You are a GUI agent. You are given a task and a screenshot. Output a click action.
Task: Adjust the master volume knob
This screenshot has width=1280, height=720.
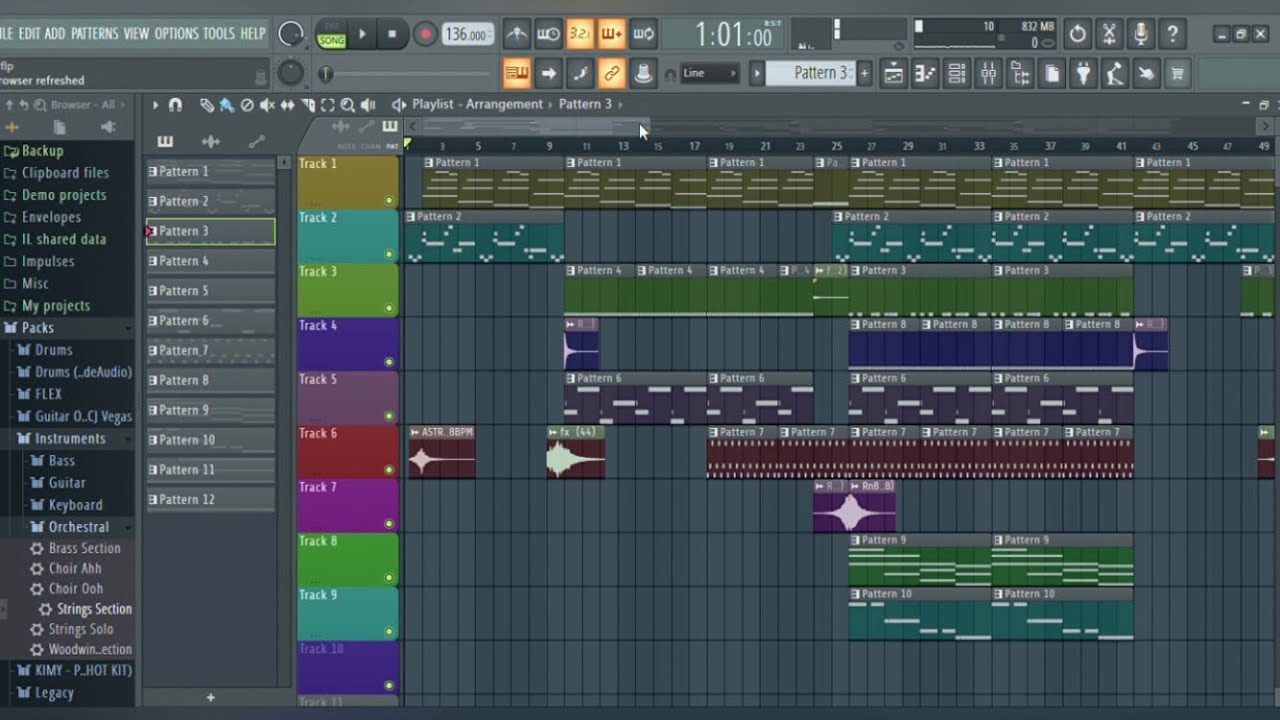pos(290,35)
